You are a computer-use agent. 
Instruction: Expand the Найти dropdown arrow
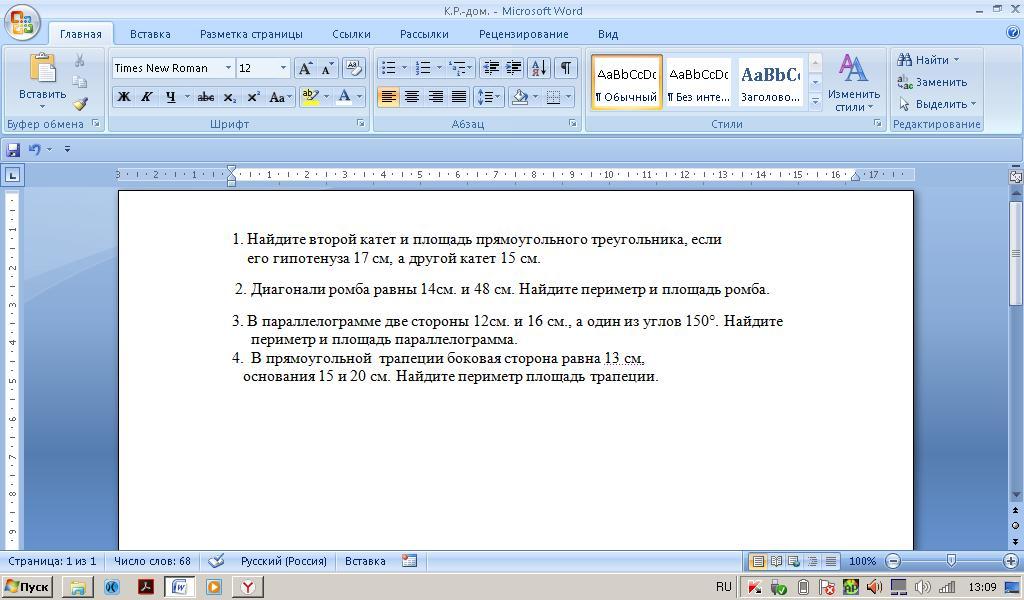(956, 60)
